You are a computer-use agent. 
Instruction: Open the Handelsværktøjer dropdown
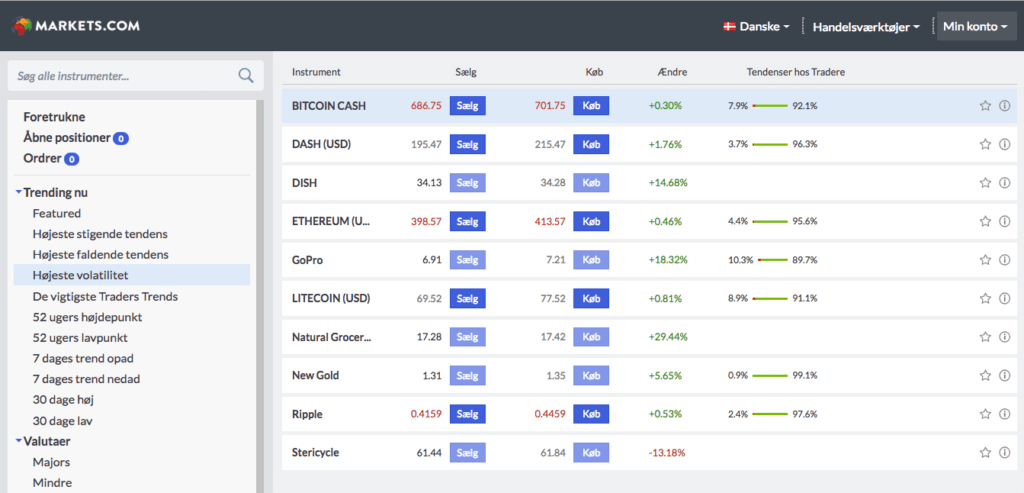point(866,27)
